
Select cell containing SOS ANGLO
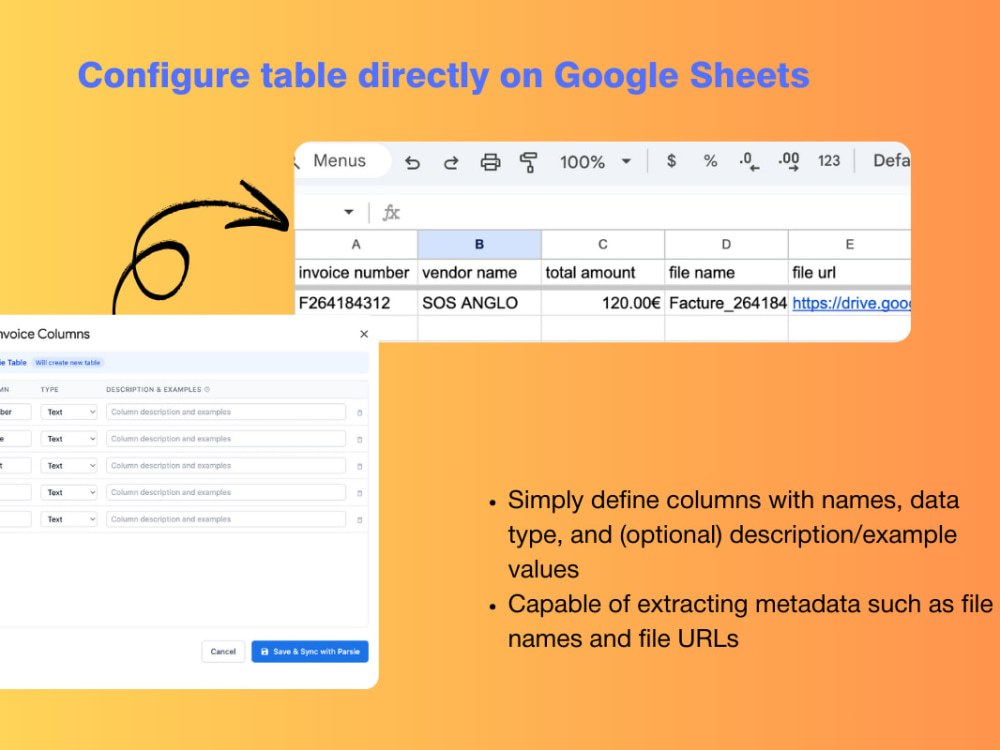[479, 303]
